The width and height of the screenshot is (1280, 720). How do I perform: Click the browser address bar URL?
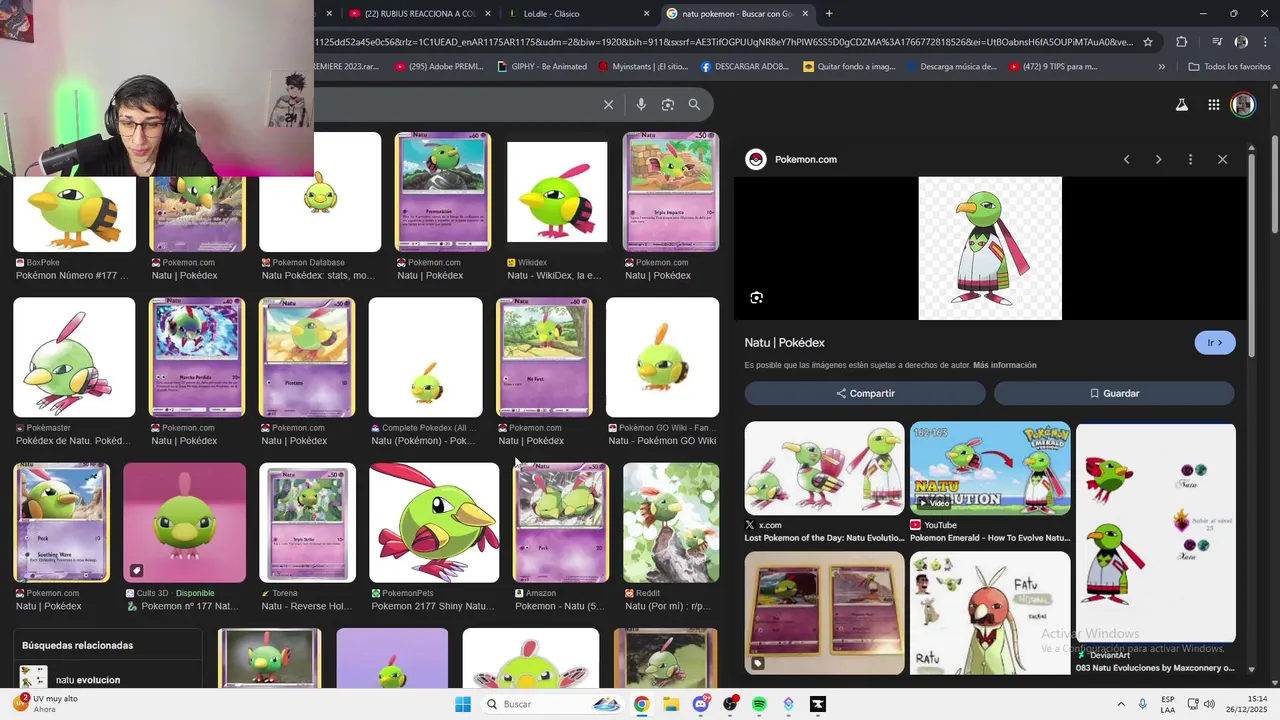point(723,42)
